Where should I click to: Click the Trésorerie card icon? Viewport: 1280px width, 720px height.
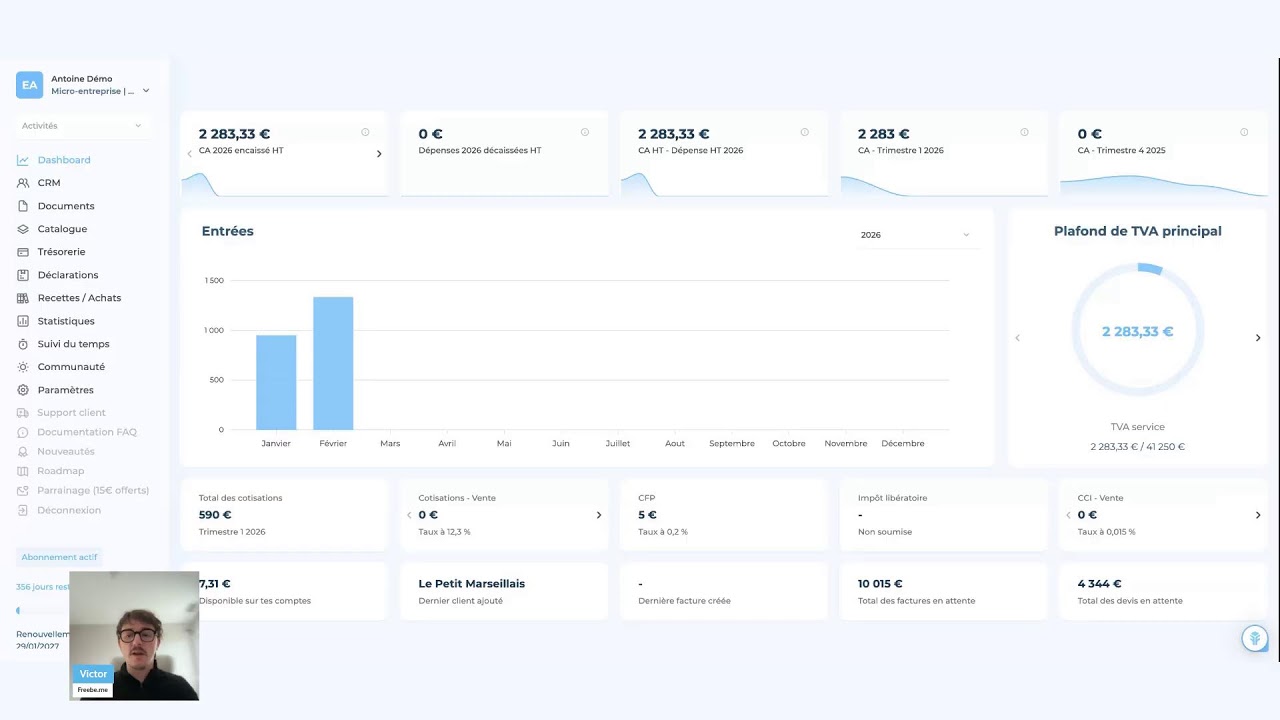point(23,252)
